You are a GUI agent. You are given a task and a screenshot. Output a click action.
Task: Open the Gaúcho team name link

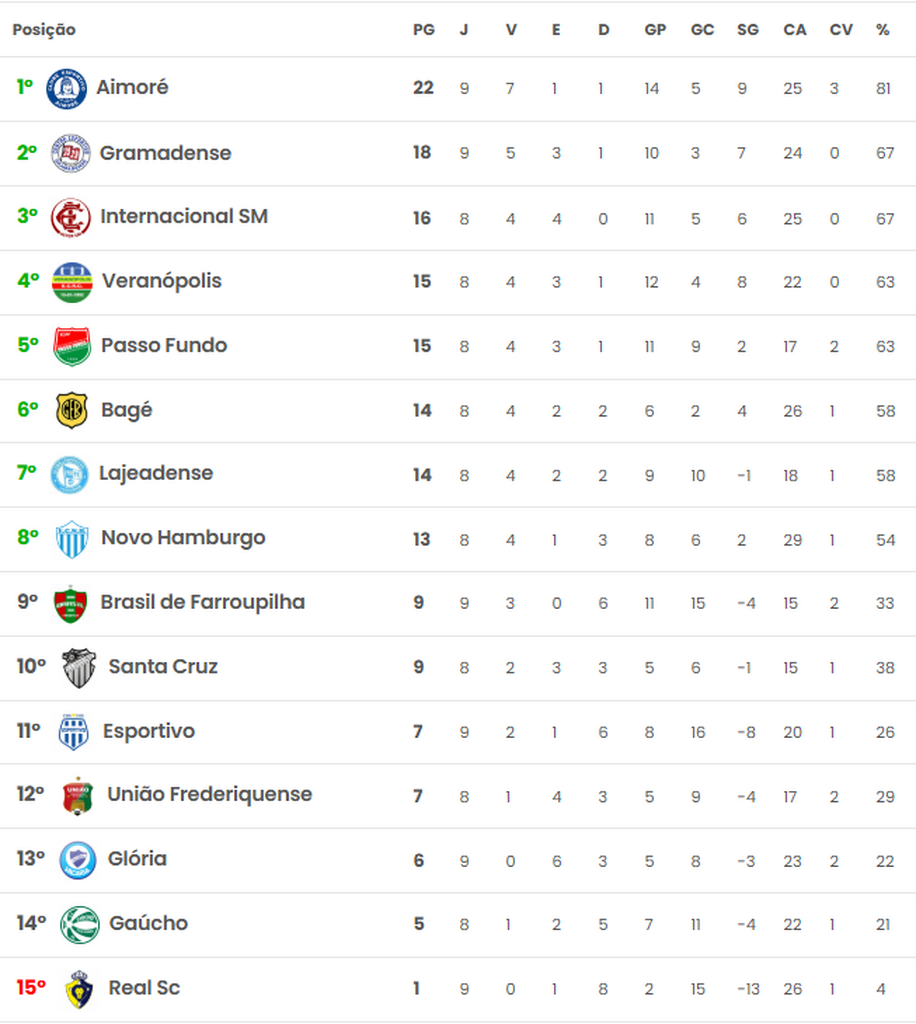tap(148, 923)
